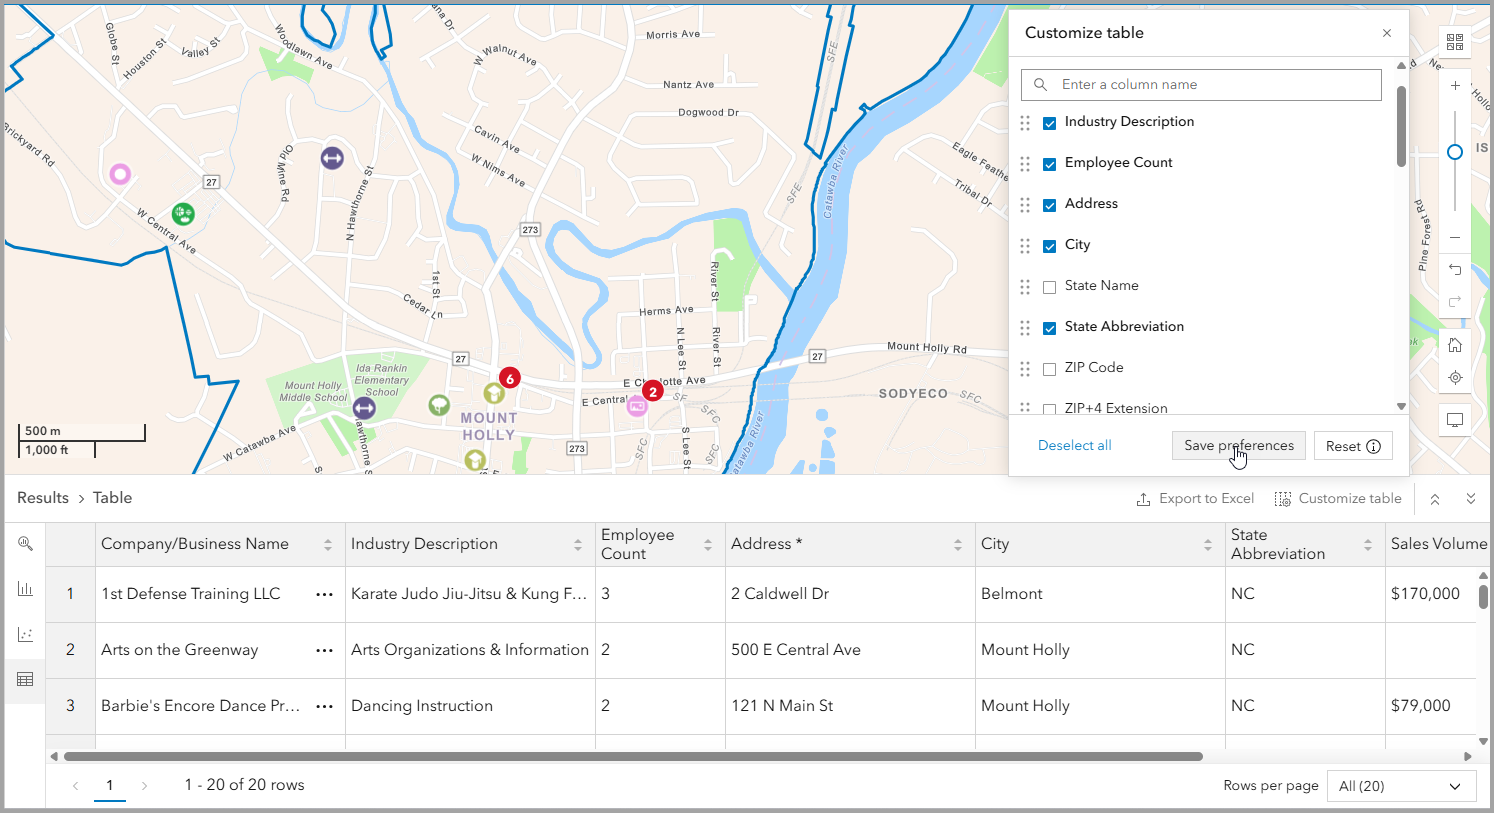This screenshot has height=813, width=1494.
Task: Open options menu for Barbie's Encore Dance
Action: point(324,706)
